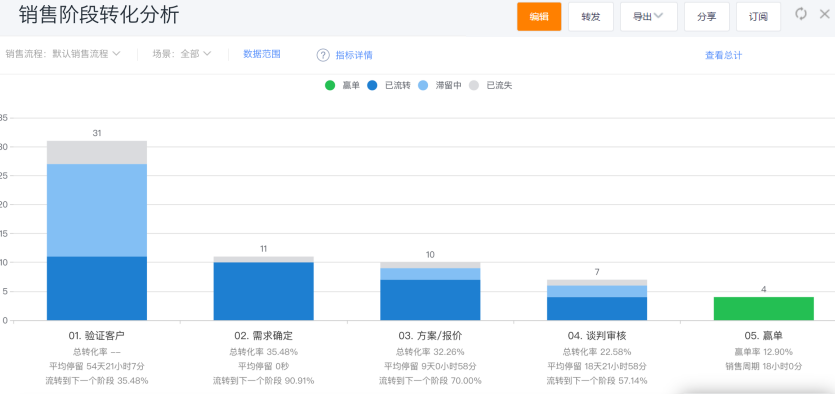Click 总转化率 22.58% text

pyautogui.click(x=597, y=352)
